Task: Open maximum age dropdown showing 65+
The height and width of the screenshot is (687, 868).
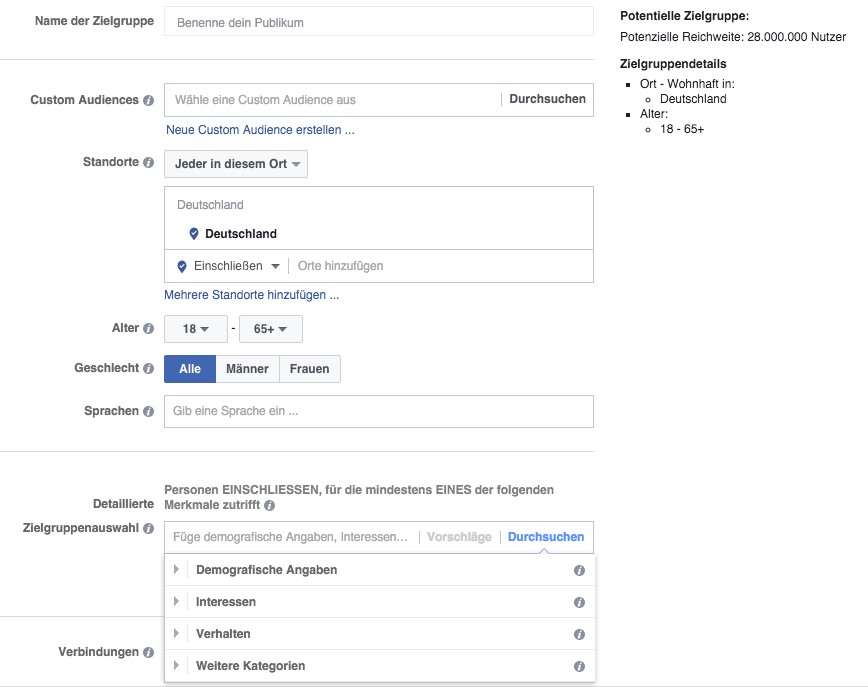Action: point(271,329)
